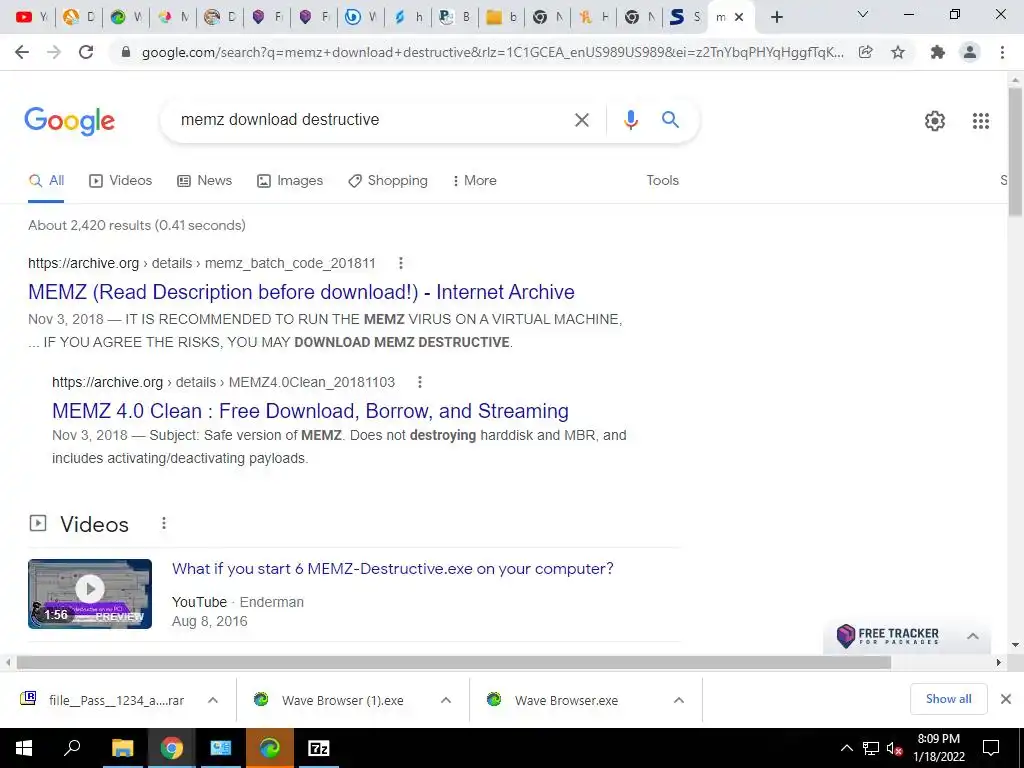Open options beside the Videos heading
This screenshot has width=1024, height=768.
[x=164, y=523]
